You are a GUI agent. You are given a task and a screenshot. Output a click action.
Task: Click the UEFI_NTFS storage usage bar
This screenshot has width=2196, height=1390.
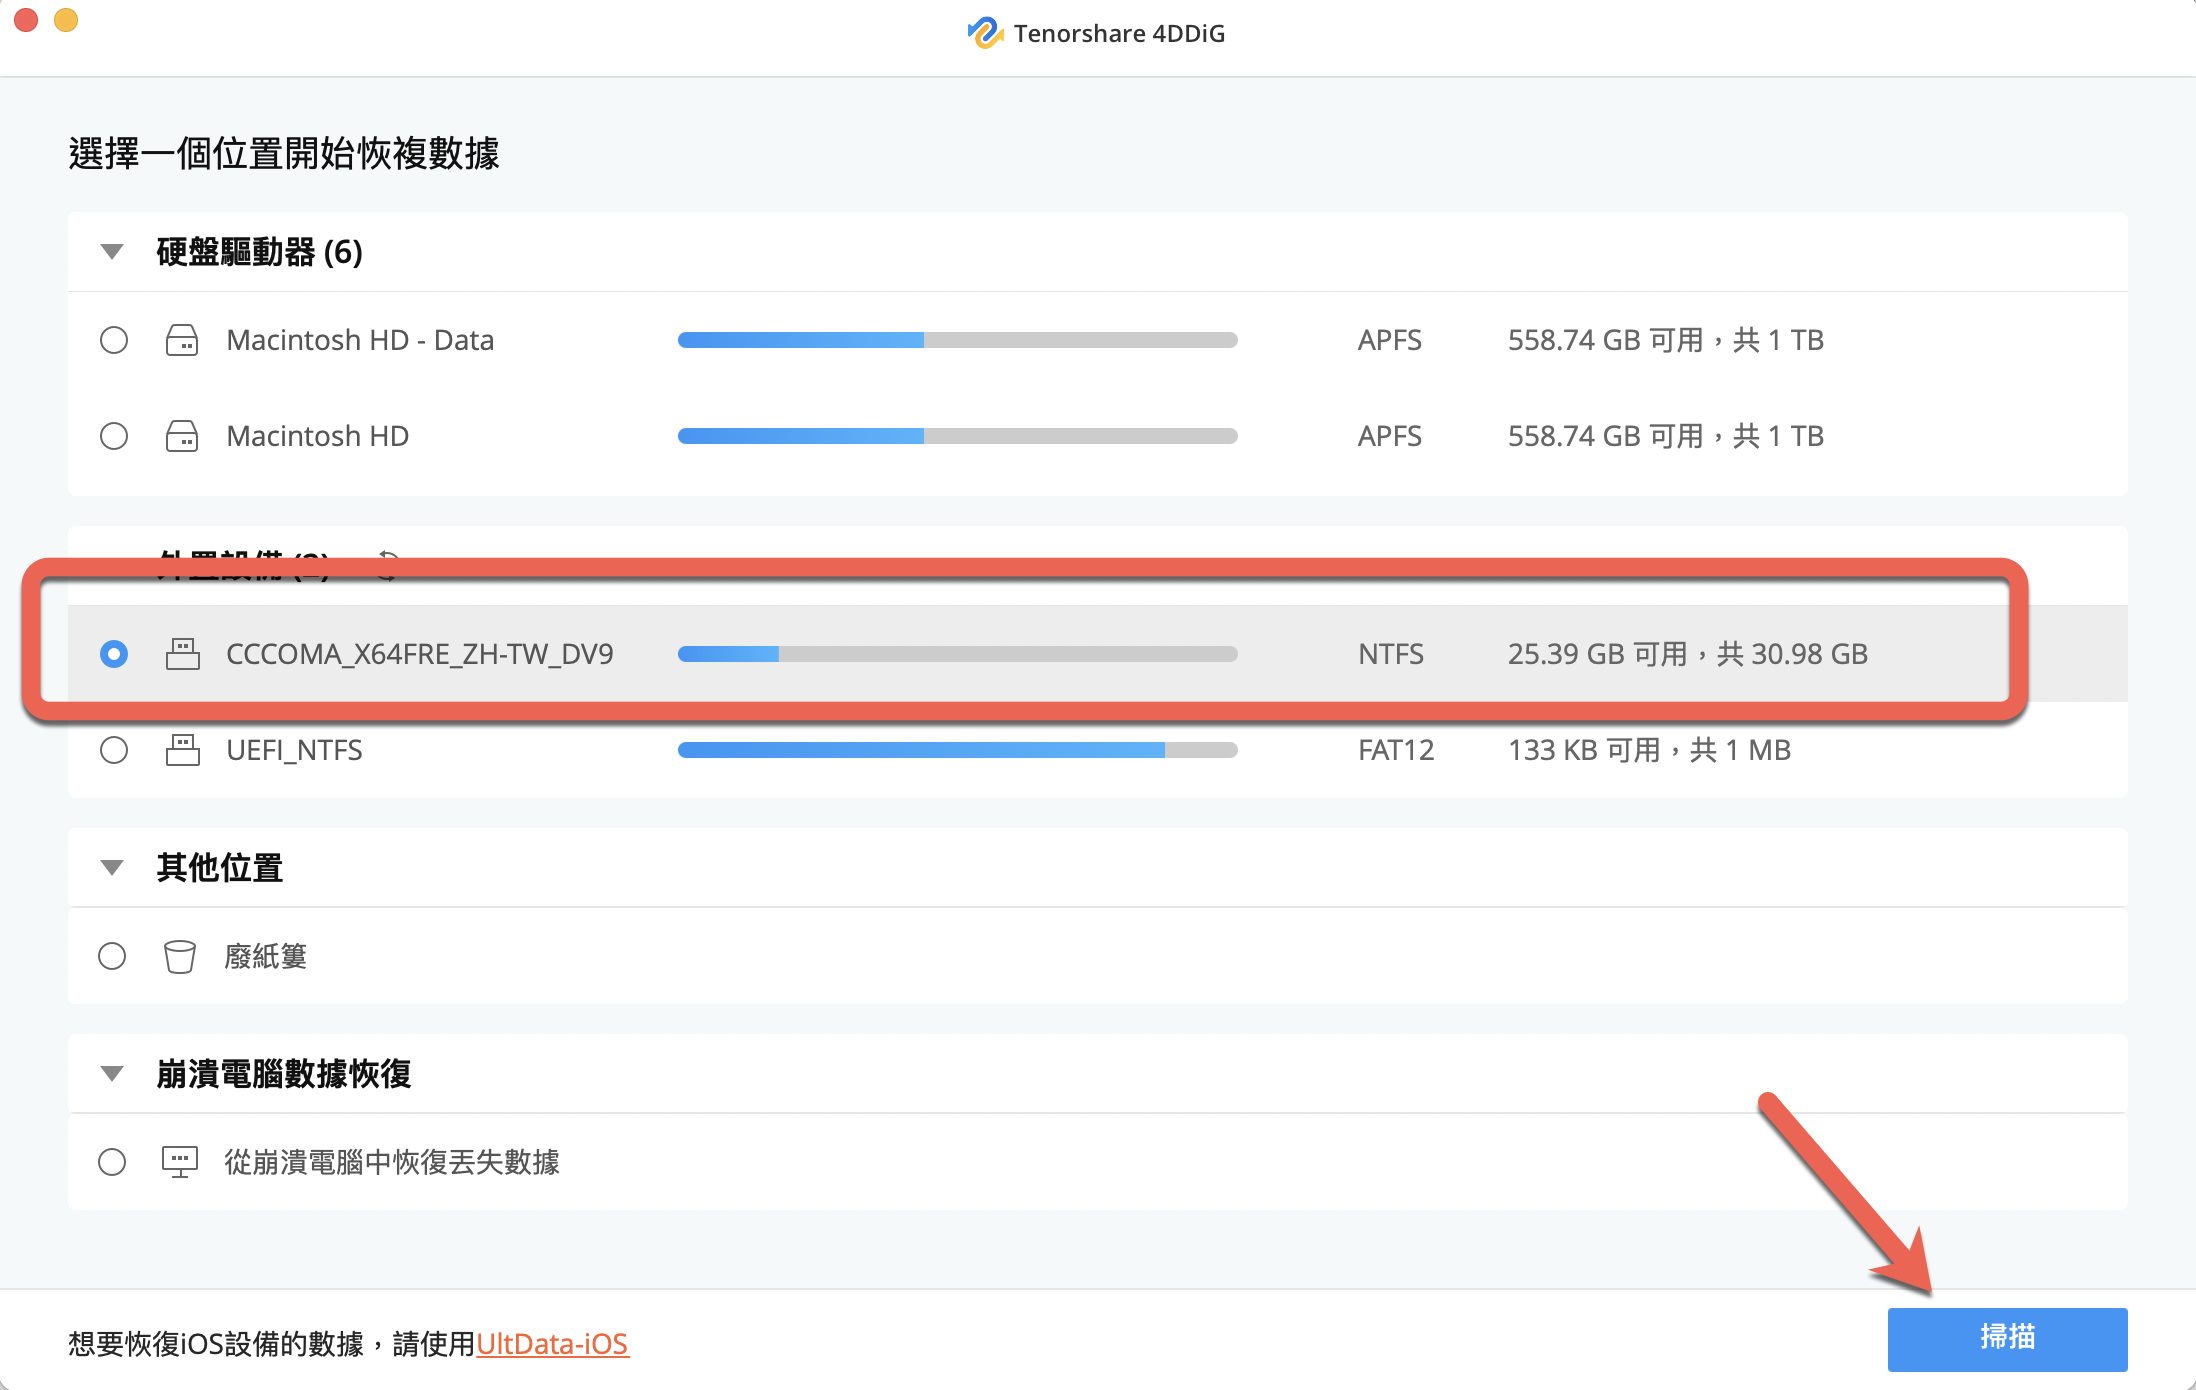[x=957, y=750]
